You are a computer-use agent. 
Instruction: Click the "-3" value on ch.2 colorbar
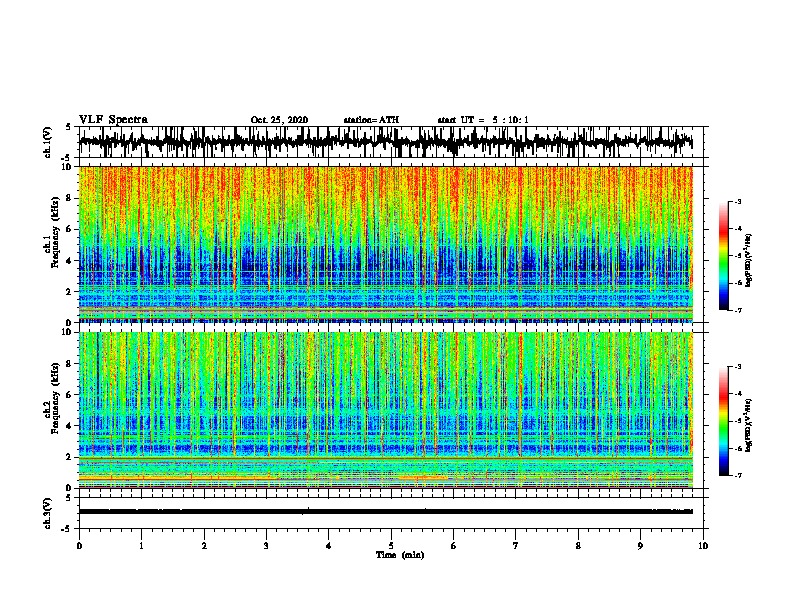pyautogui.click(x=737, y=367)
